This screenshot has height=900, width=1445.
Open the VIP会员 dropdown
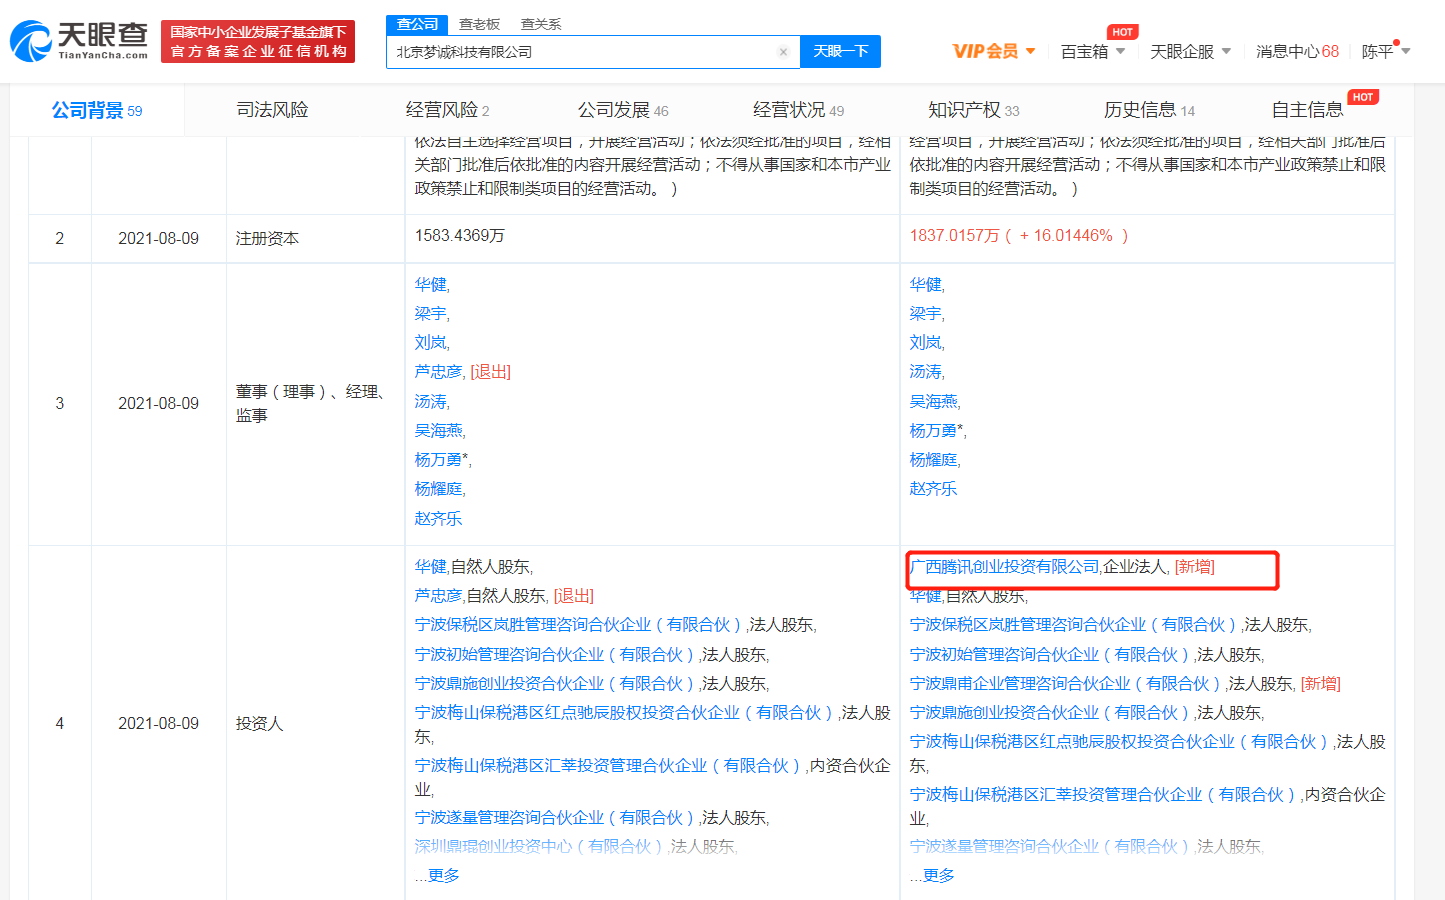tap(993, 51)
